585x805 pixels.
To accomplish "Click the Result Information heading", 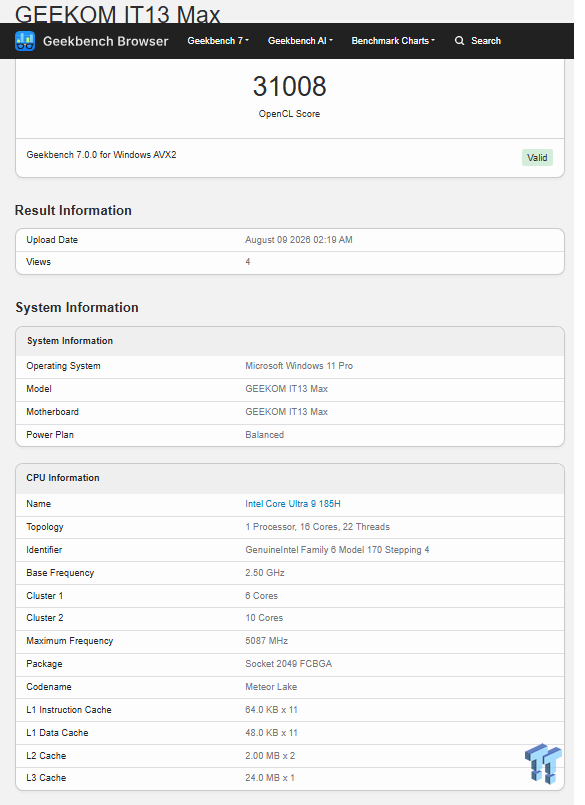I will (73, 210).
